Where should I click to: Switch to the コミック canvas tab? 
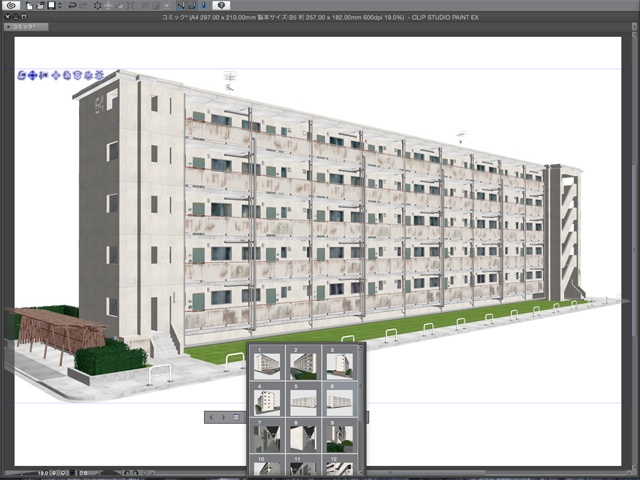tap(26, 27)
